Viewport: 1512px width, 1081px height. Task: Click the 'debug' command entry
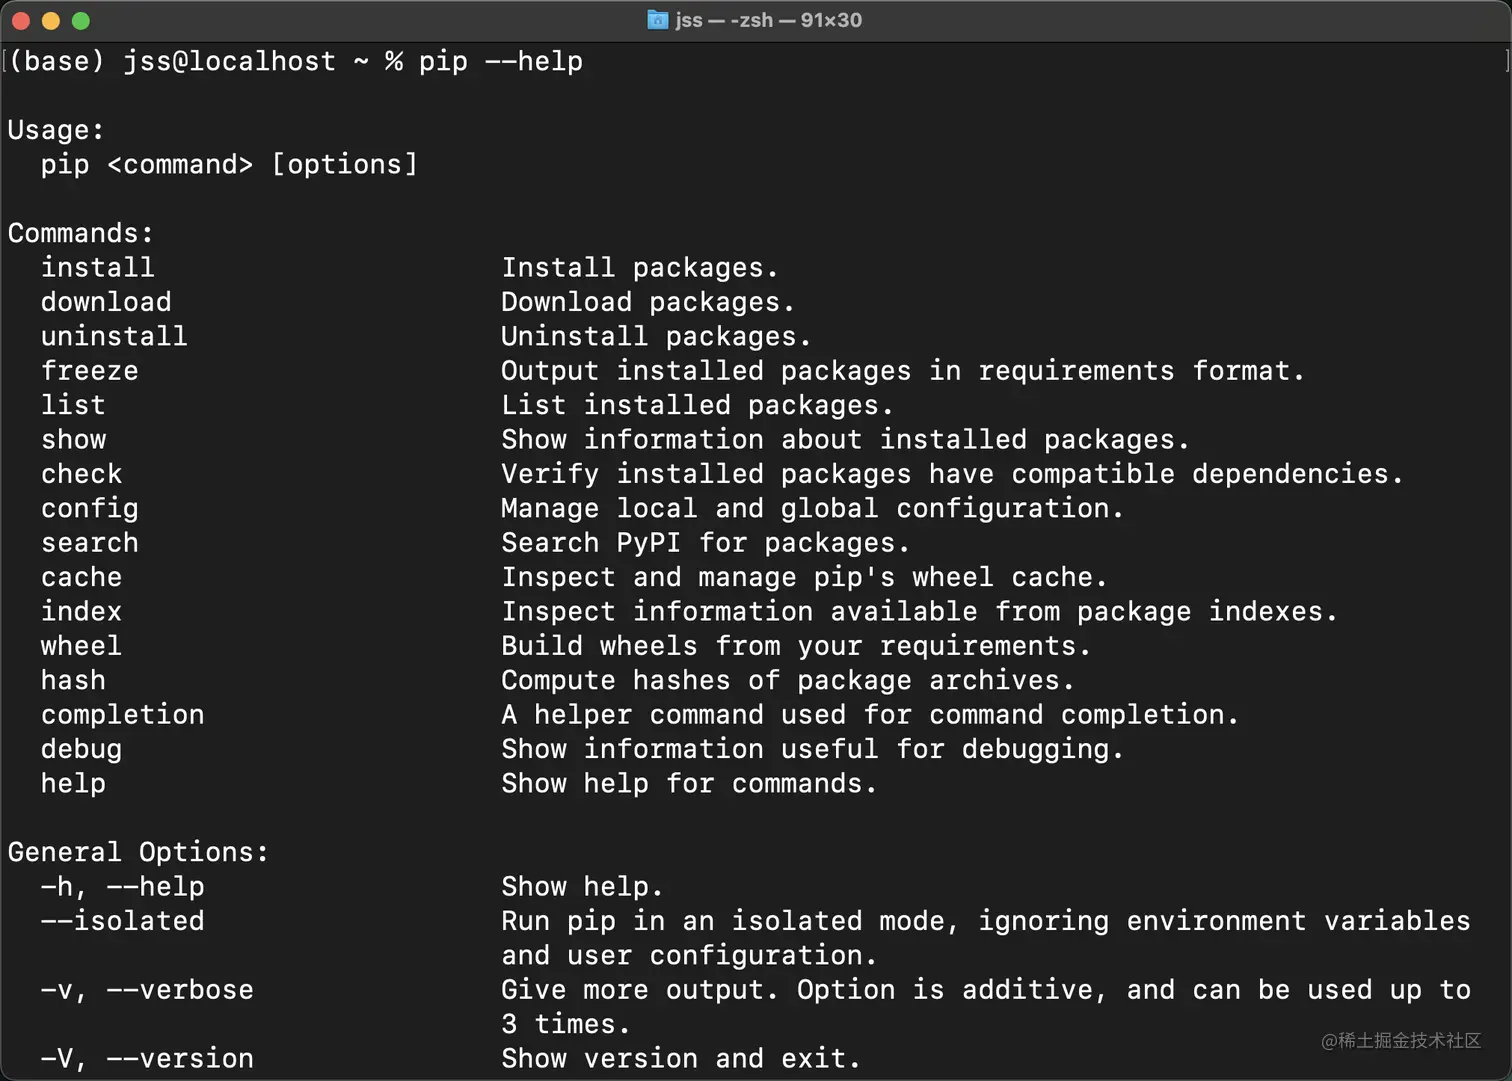coord(81,749)
